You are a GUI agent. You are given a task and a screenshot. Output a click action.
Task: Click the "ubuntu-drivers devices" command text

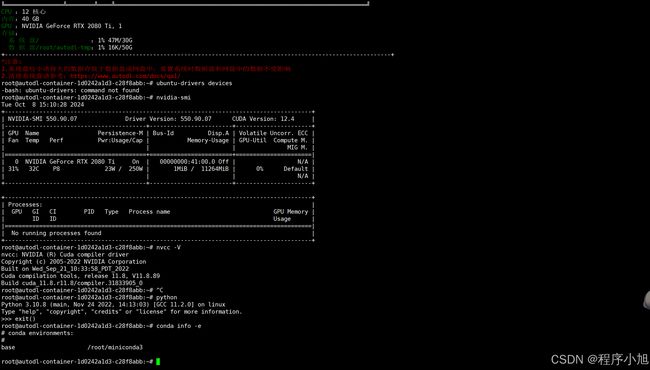(x=194, y=83)
